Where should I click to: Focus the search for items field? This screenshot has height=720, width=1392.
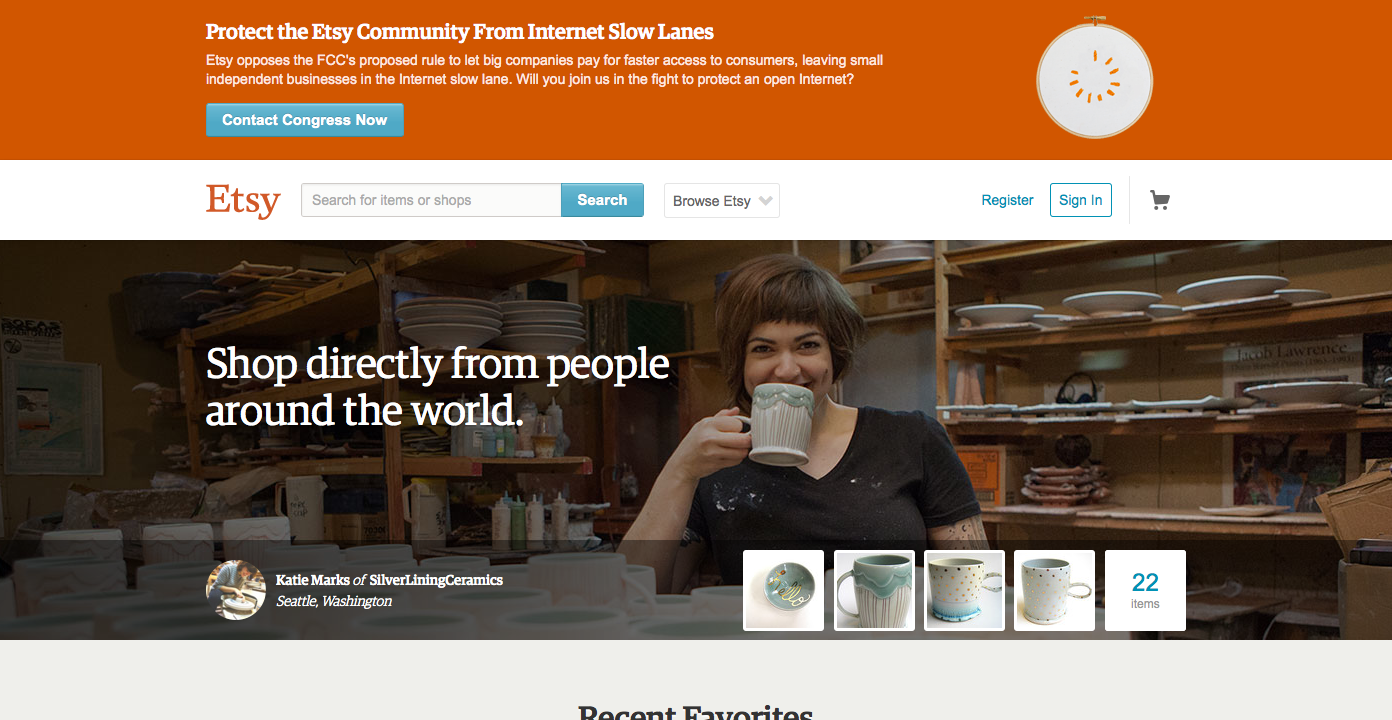431,200
